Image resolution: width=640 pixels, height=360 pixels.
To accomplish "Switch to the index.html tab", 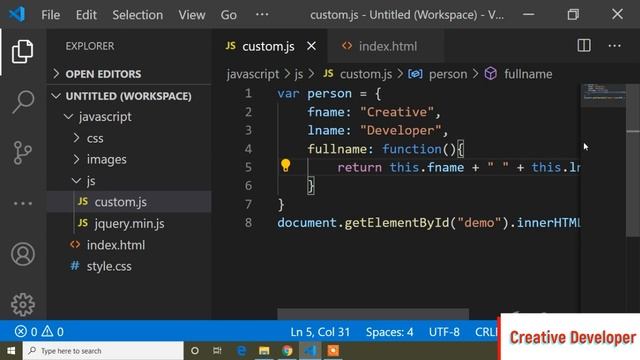I will (385, 46).
